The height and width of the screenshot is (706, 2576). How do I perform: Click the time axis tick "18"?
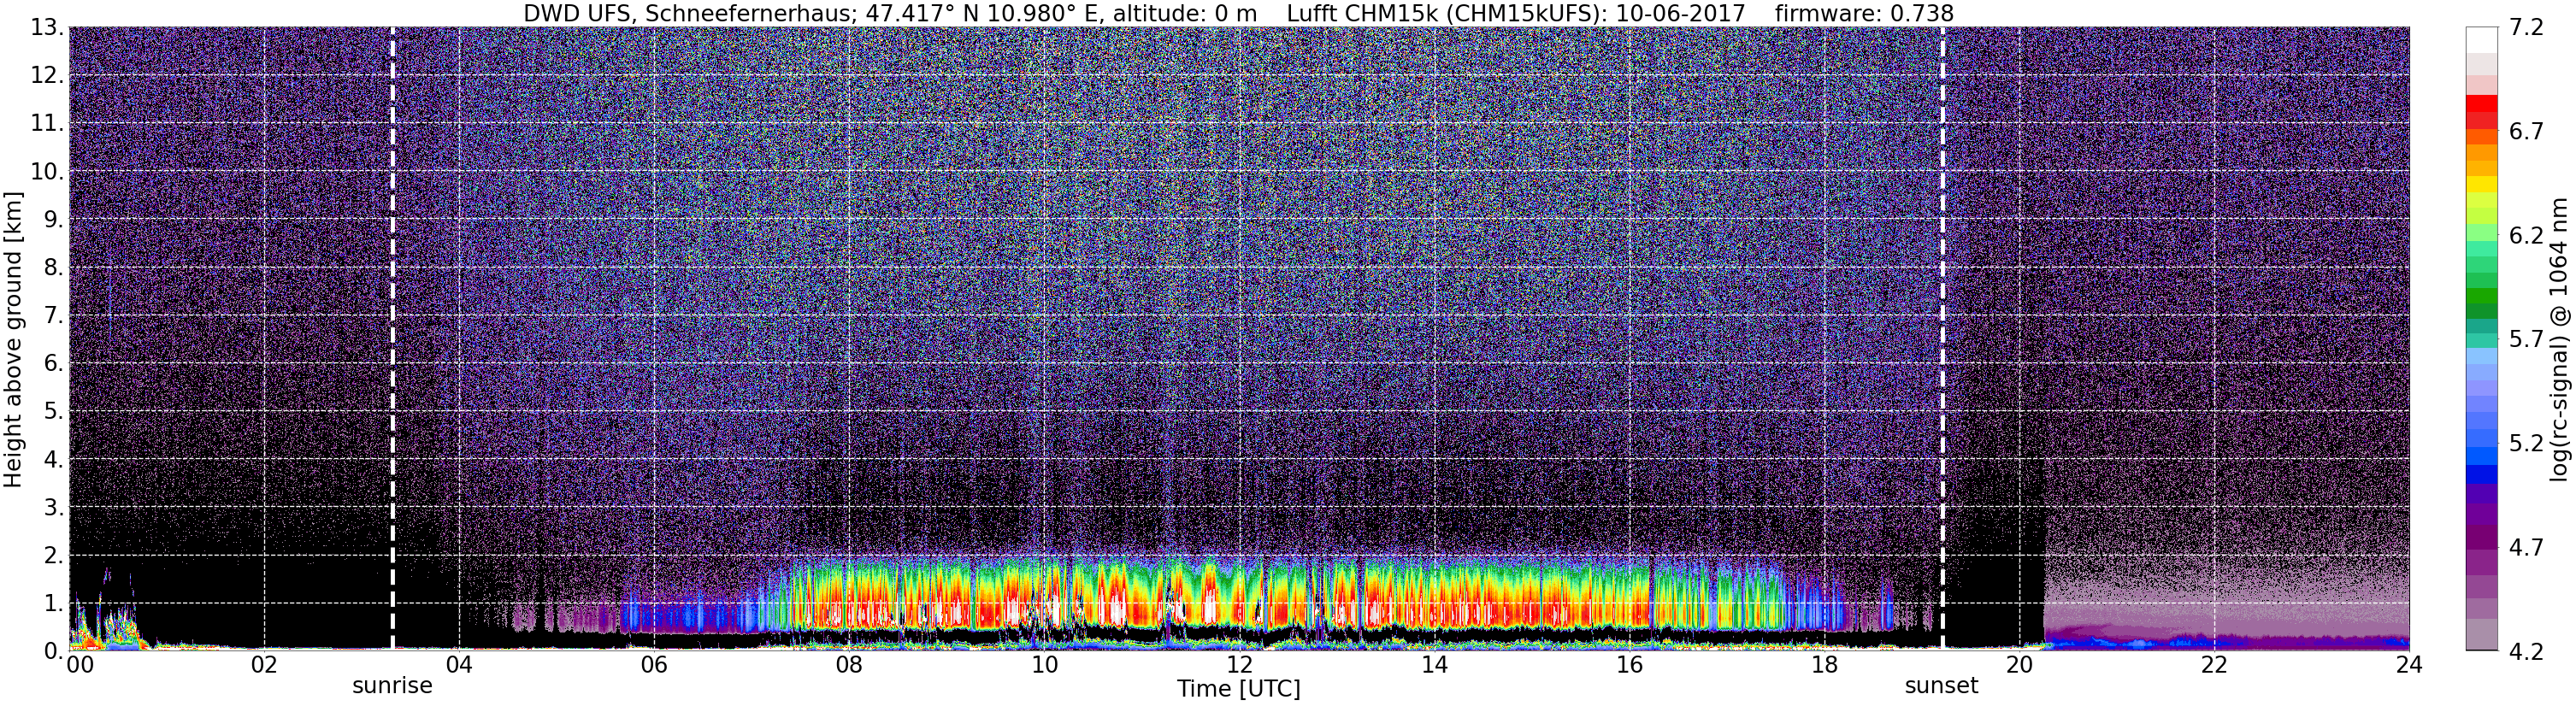[1824, 666]
